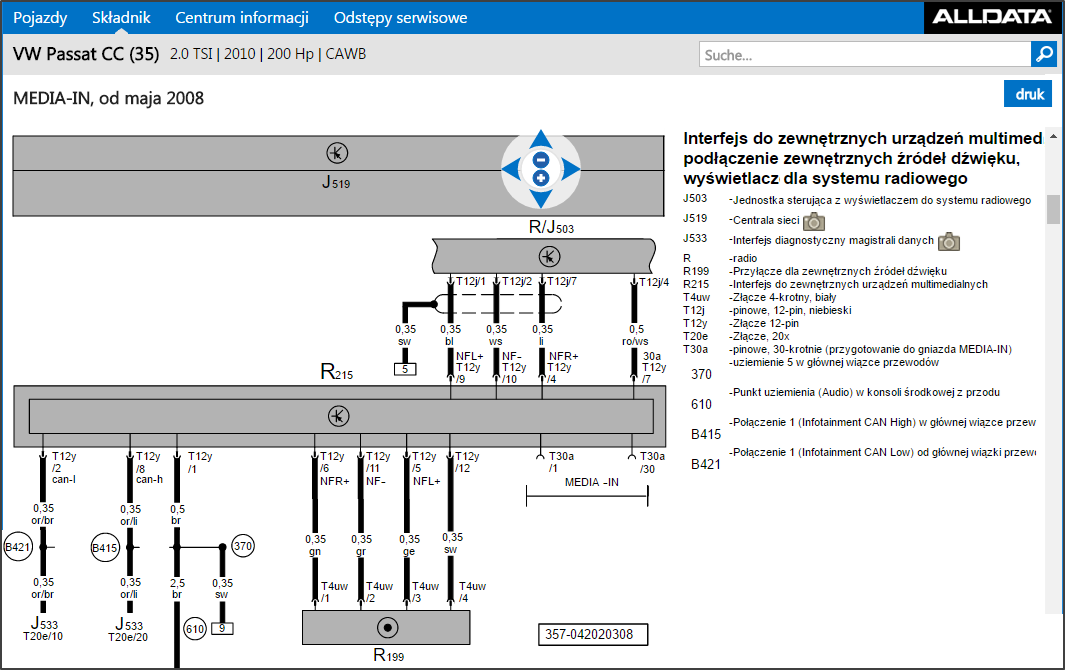Click the transistor symbol in J519 block

pos(337,153)
